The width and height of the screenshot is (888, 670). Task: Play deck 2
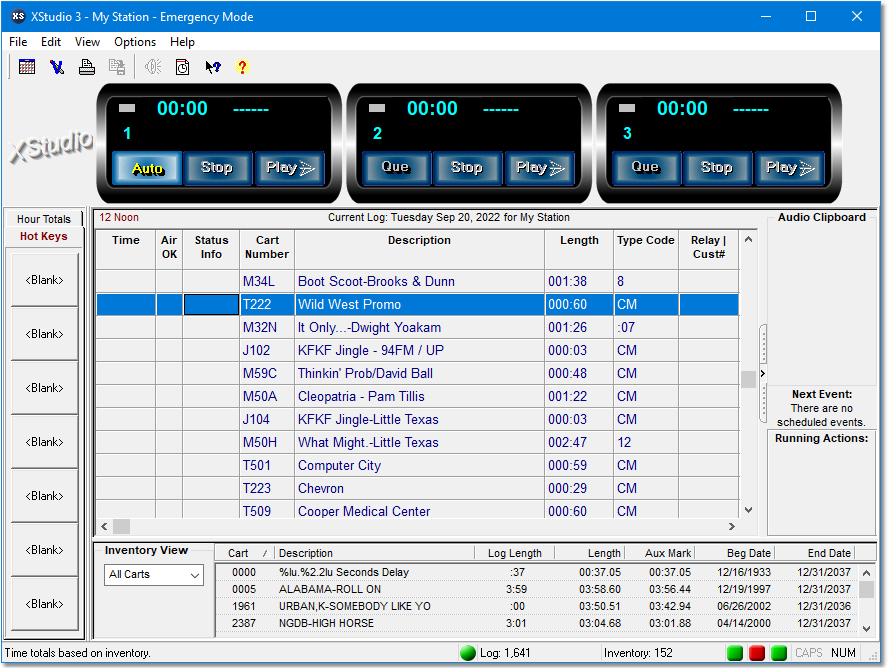pyautogui.click(x=540, y=168)
